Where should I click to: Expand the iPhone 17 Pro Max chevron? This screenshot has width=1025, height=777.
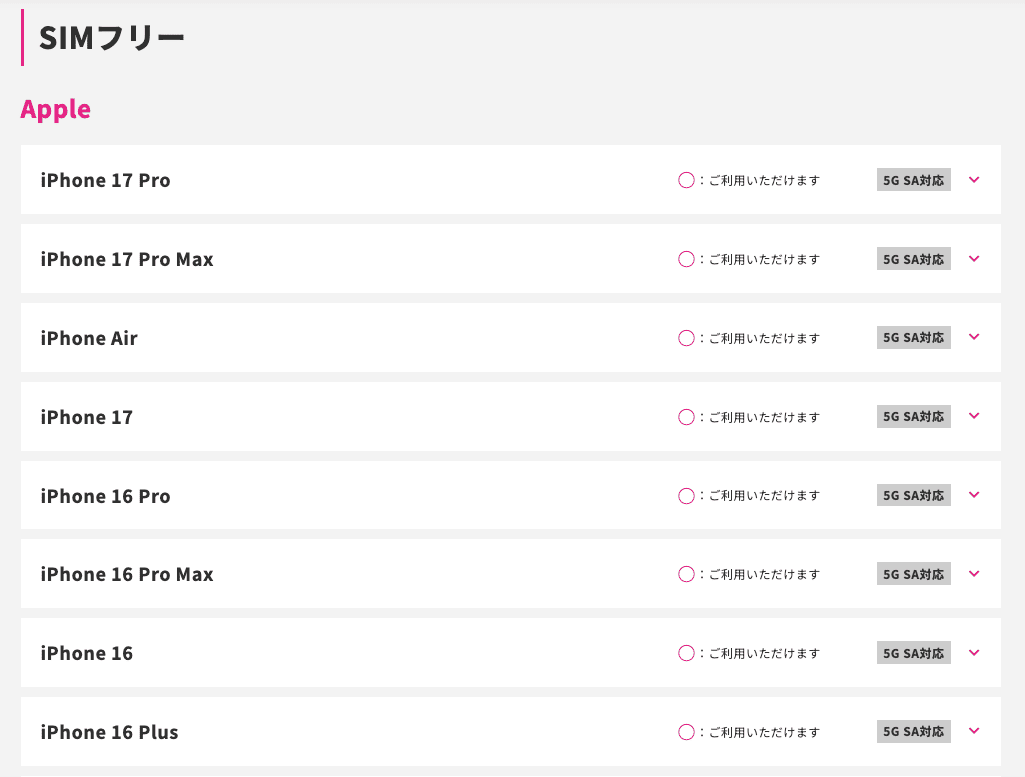point(974,259)
